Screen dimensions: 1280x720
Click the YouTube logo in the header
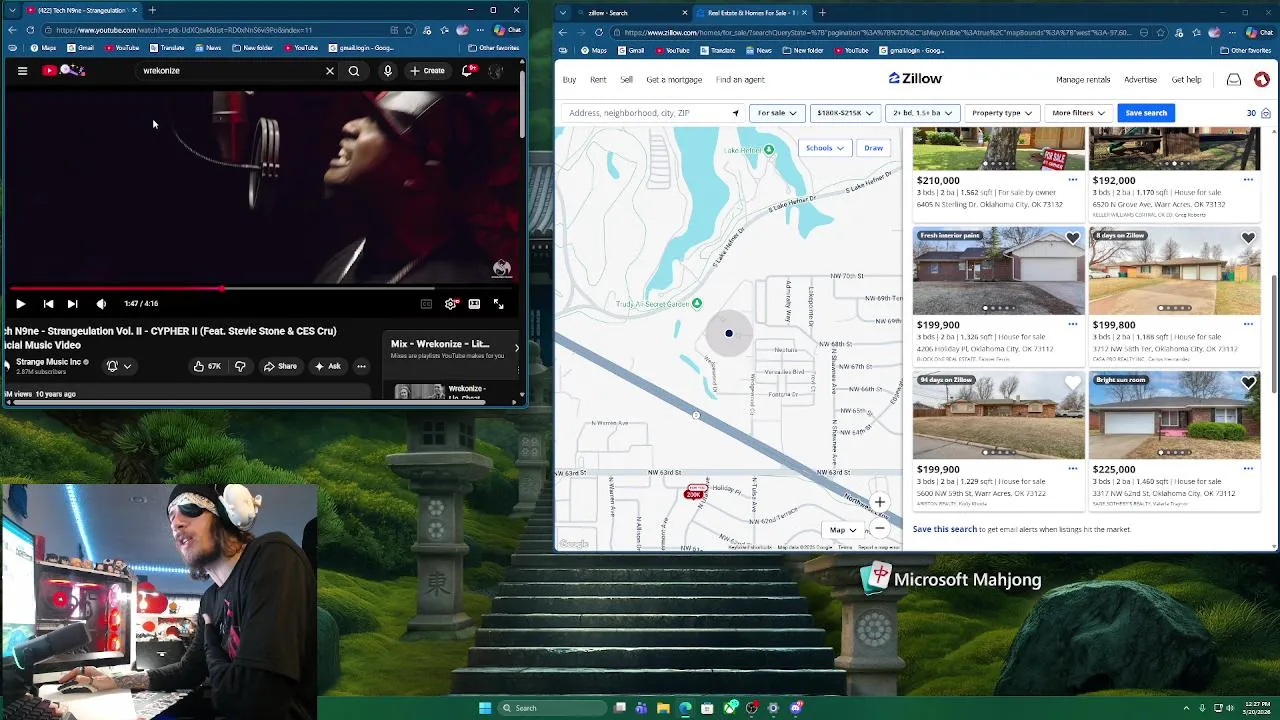pos(64,70)
